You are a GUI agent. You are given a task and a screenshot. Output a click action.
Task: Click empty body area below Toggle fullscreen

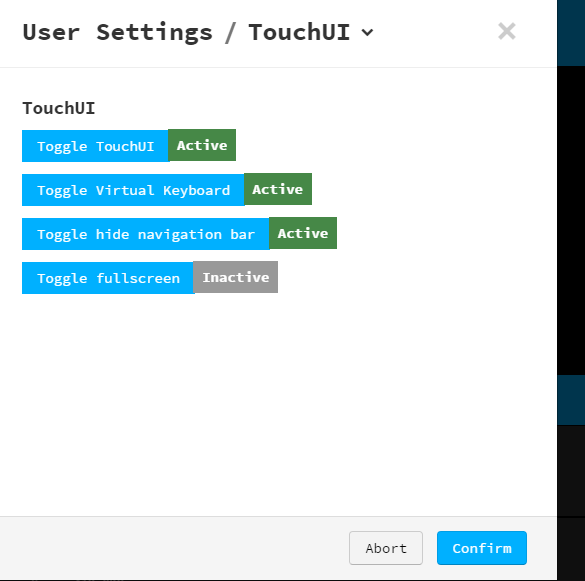pyautogui.click(x=278, y=403)
